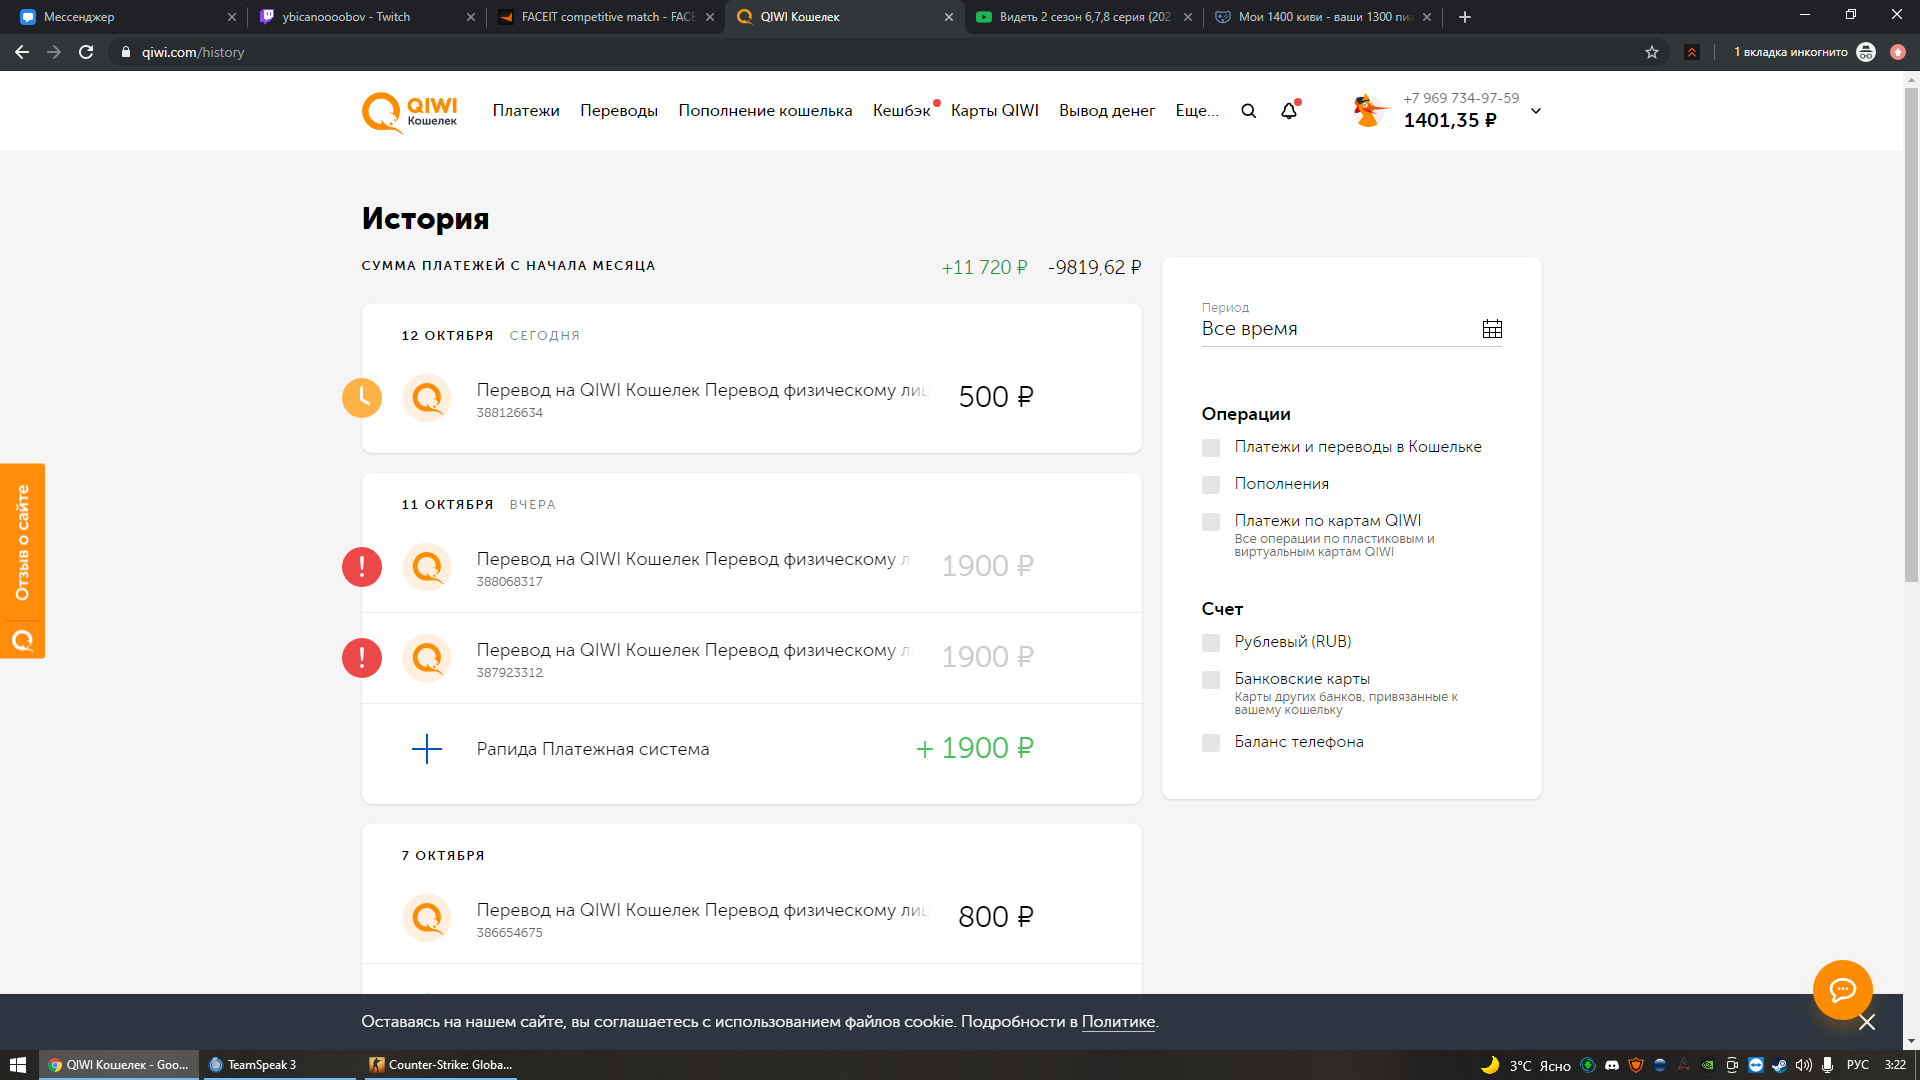Open a new browser tab

(x=1465, y=17)
